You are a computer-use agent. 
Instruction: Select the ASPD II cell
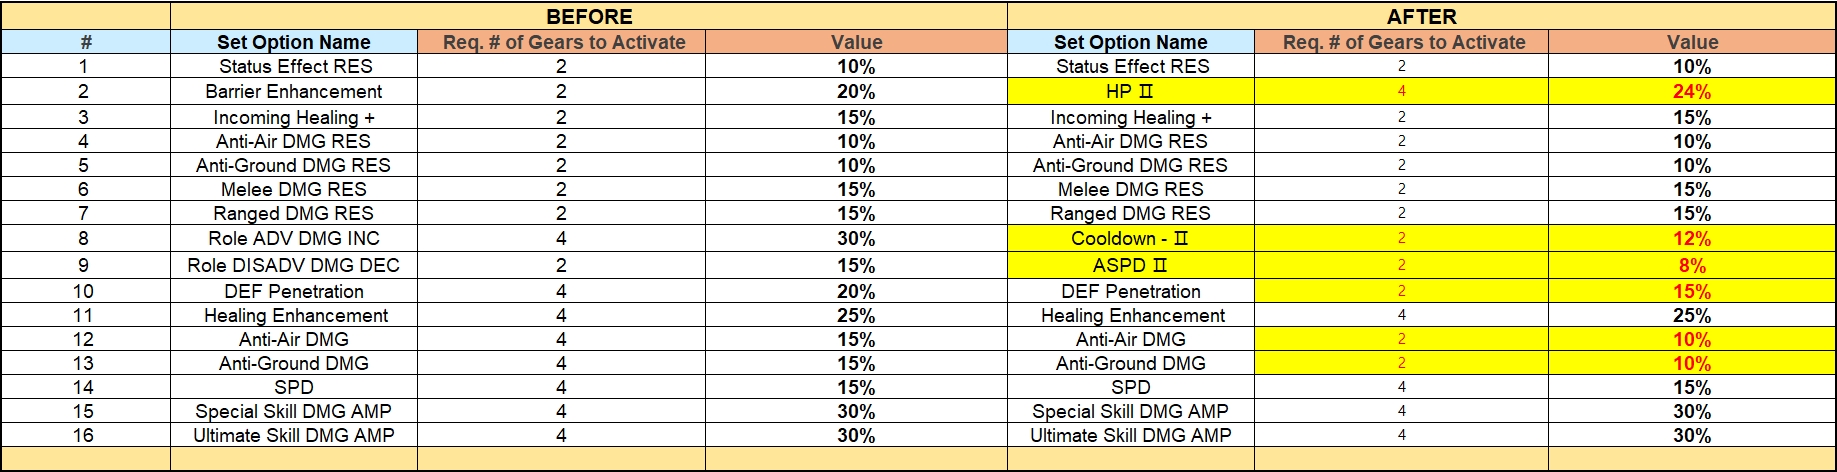(1131, 265)
